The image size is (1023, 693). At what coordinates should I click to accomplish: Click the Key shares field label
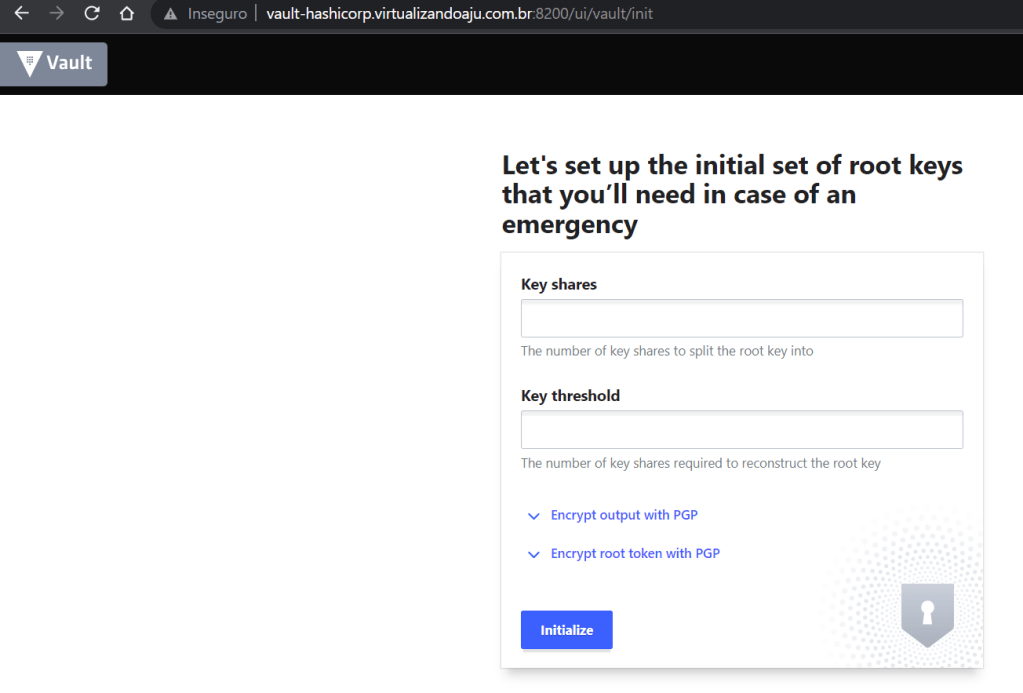[558, 284]
